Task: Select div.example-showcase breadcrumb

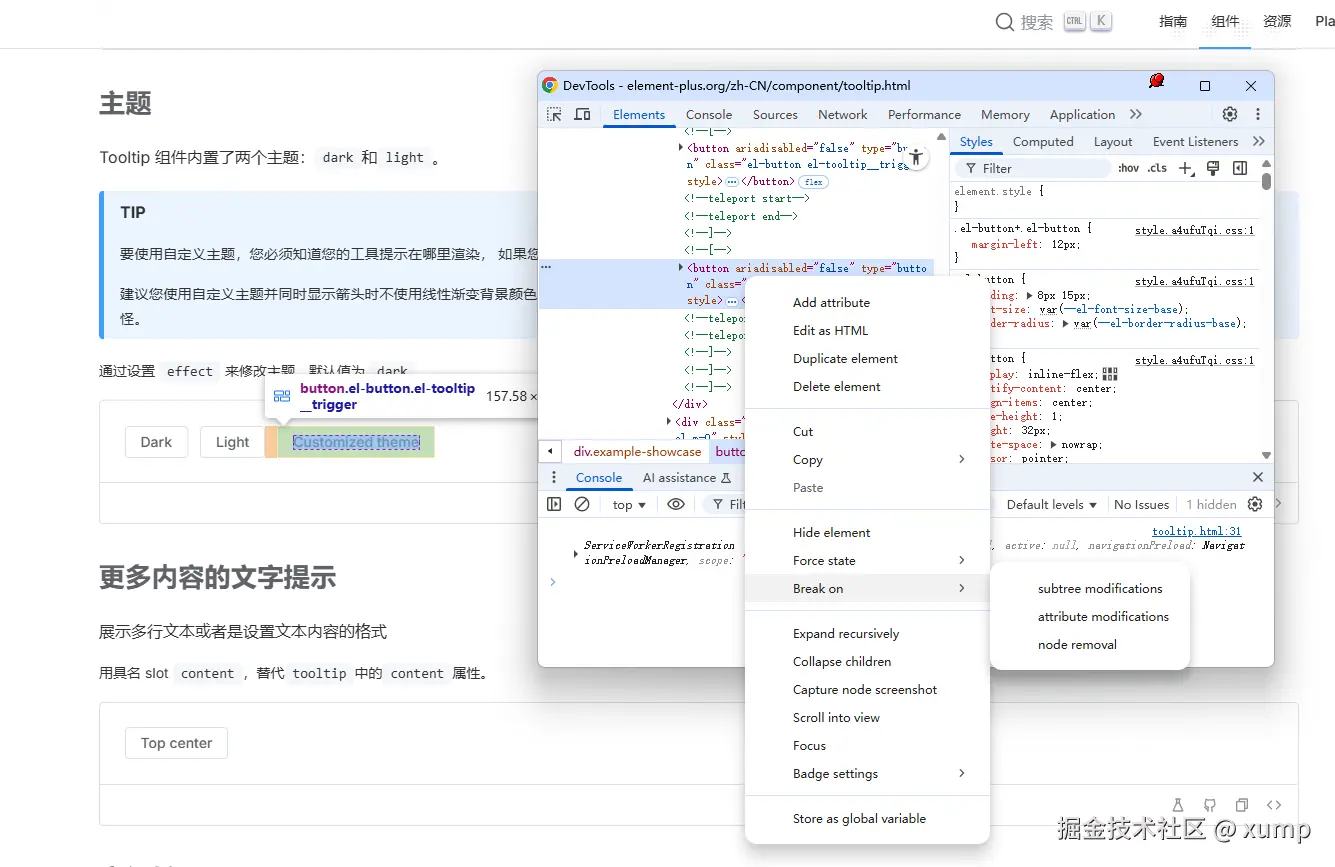Action: coord(638,451)
